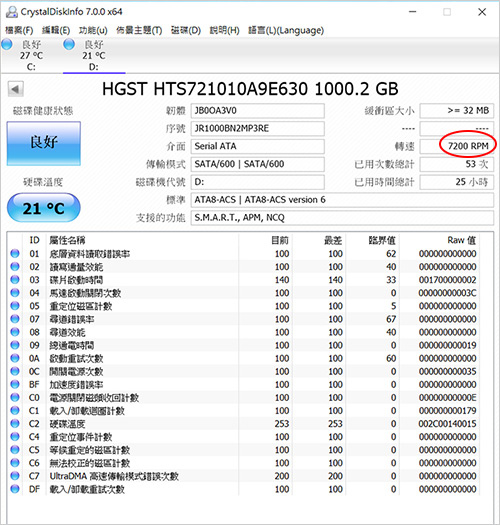Click the disk title HGST HTS721010A9E630 1000.2 GB

pos(250,89)
